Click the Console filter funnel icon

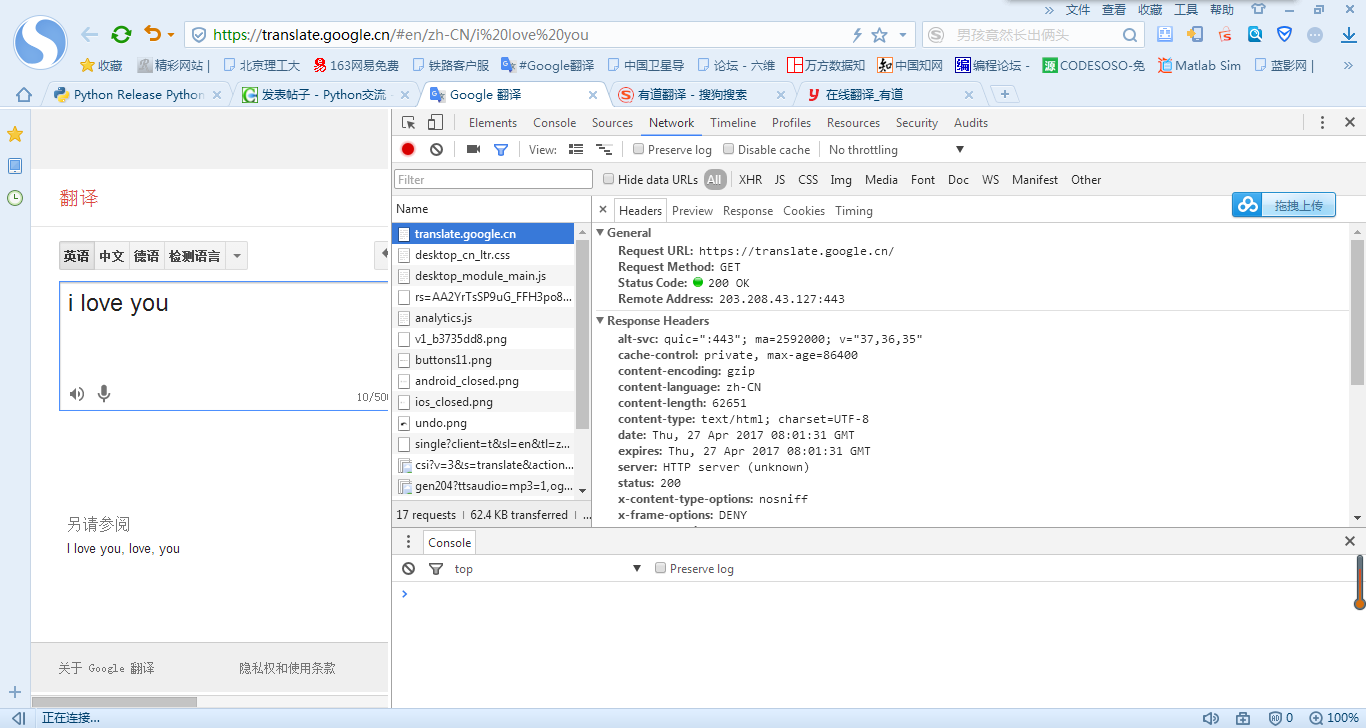(436, 568)
